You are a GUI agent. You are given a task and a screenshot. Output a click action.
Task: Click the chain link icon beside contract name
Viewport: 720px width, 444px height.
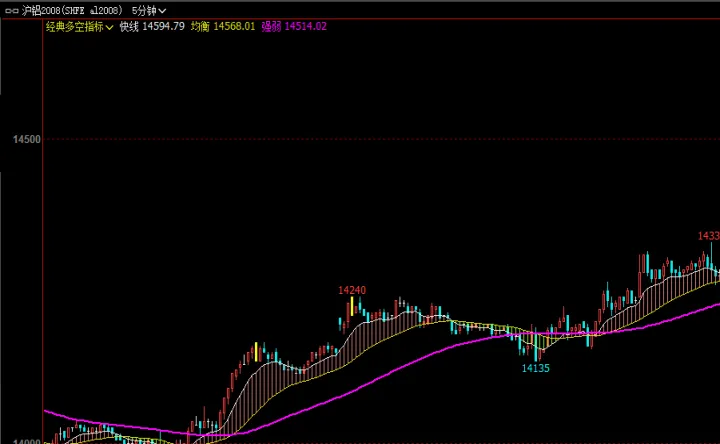(x=11, y=9)
